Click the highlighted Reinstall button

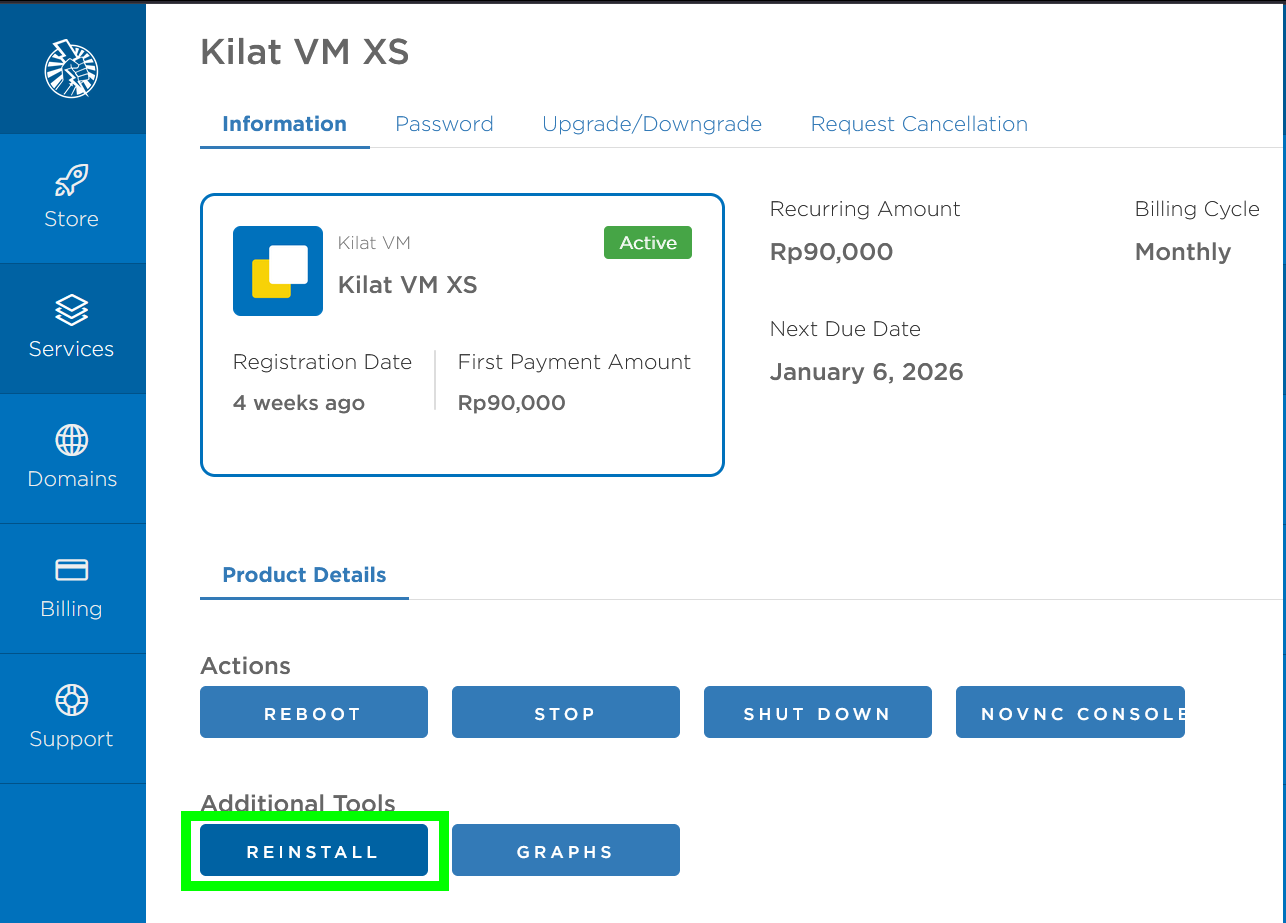(x=313, y=850)
